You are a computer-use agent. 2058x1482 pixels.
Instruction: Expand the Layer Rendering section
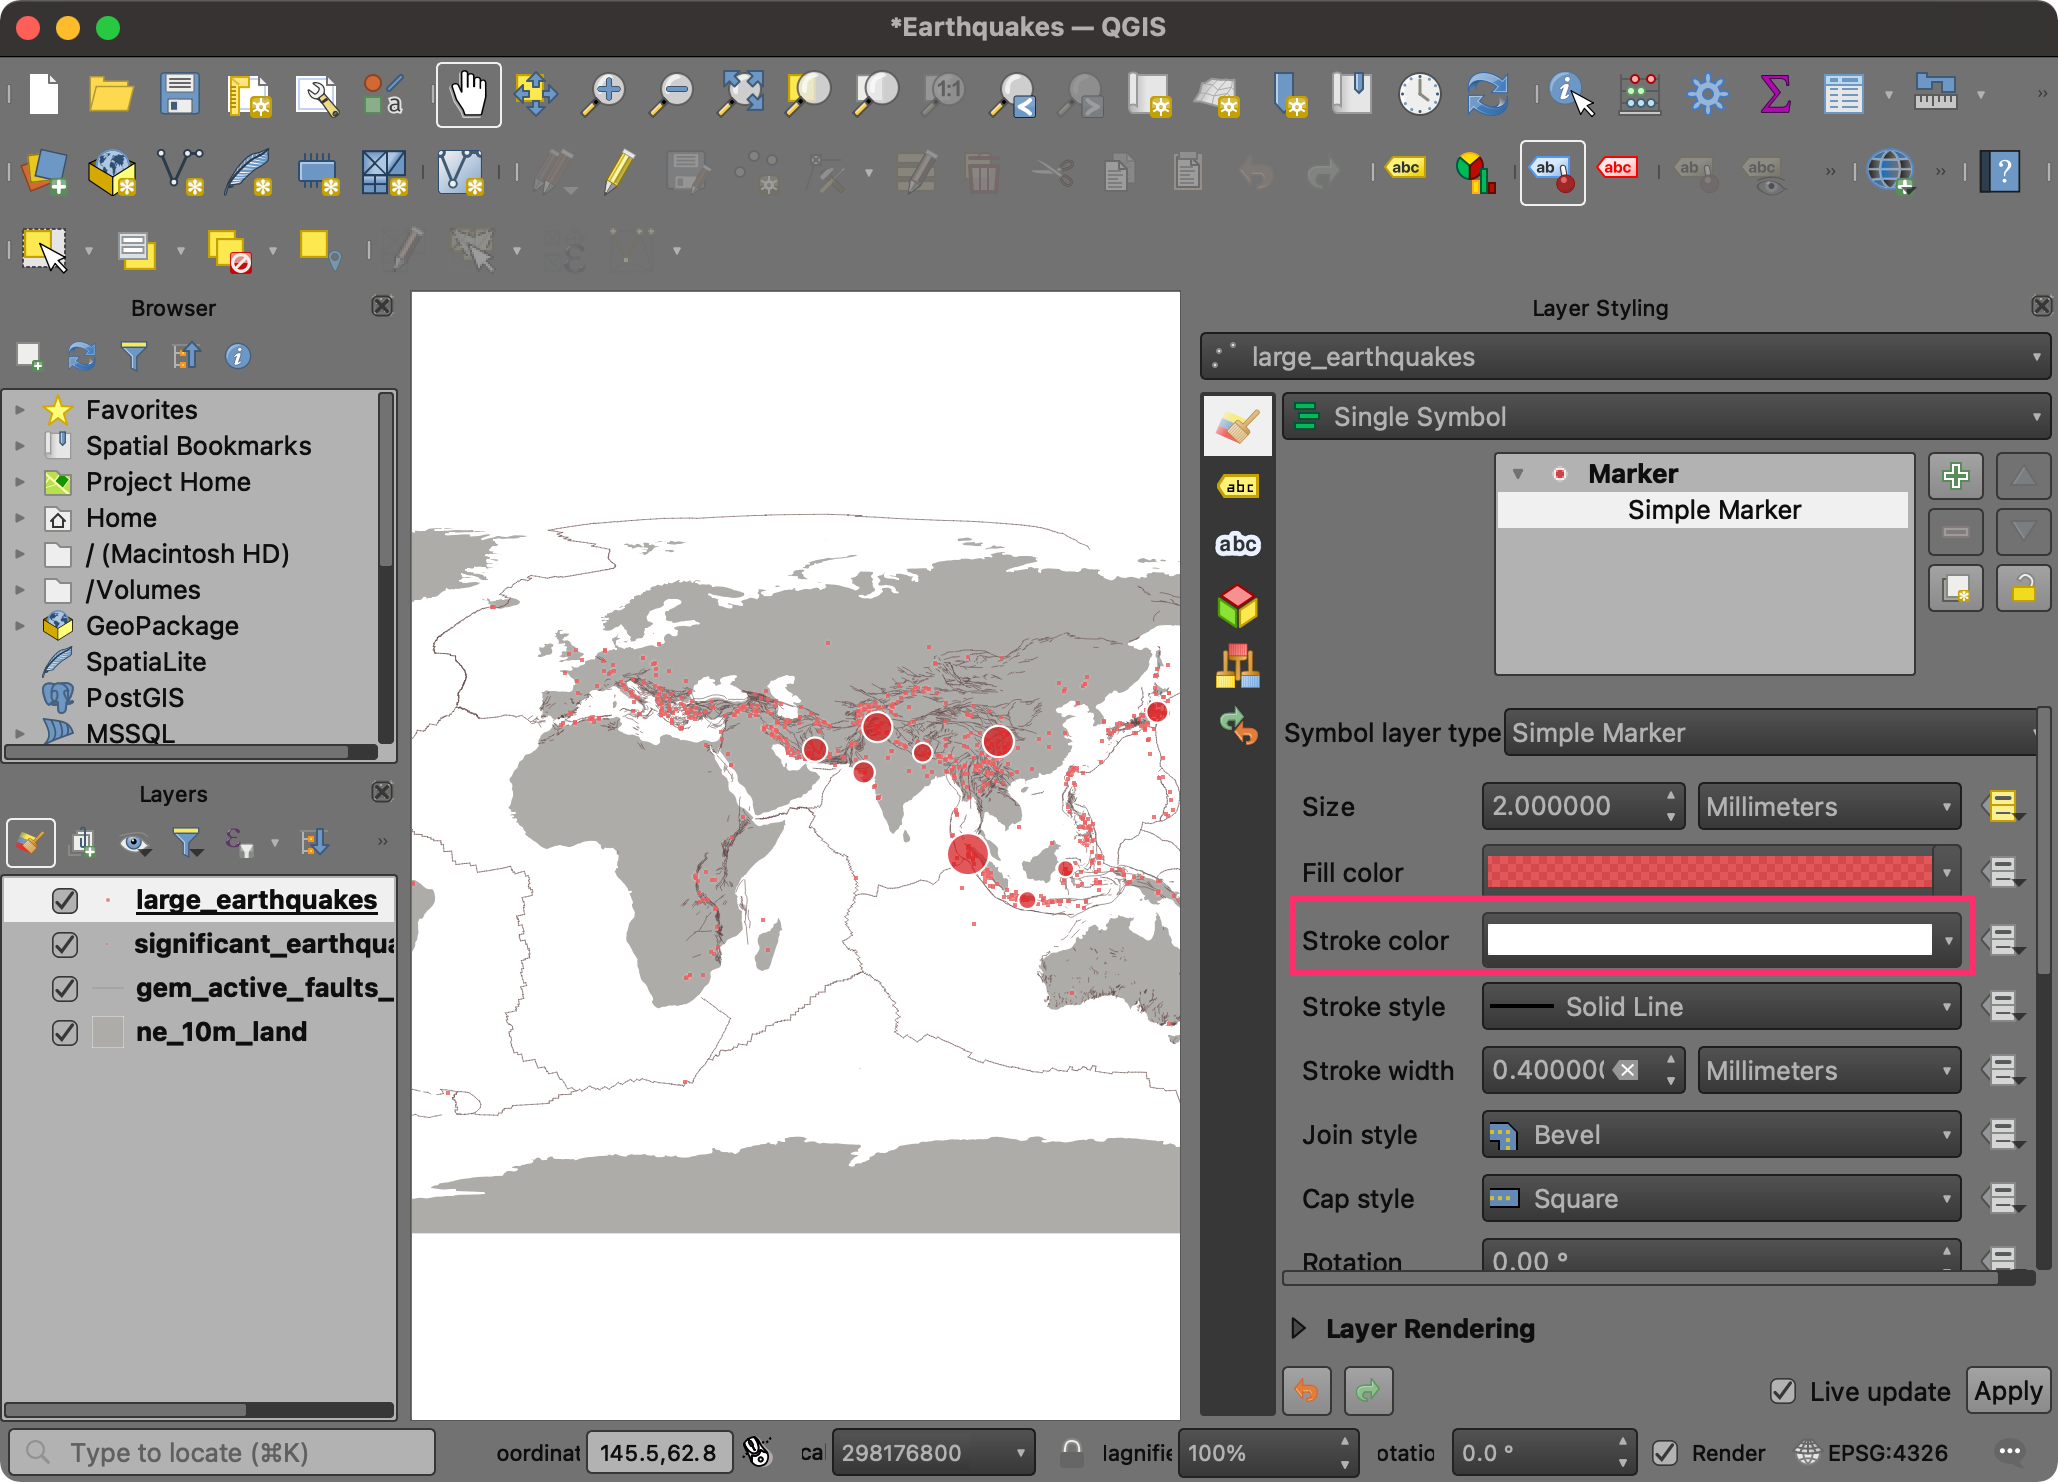point(1299,1328)
